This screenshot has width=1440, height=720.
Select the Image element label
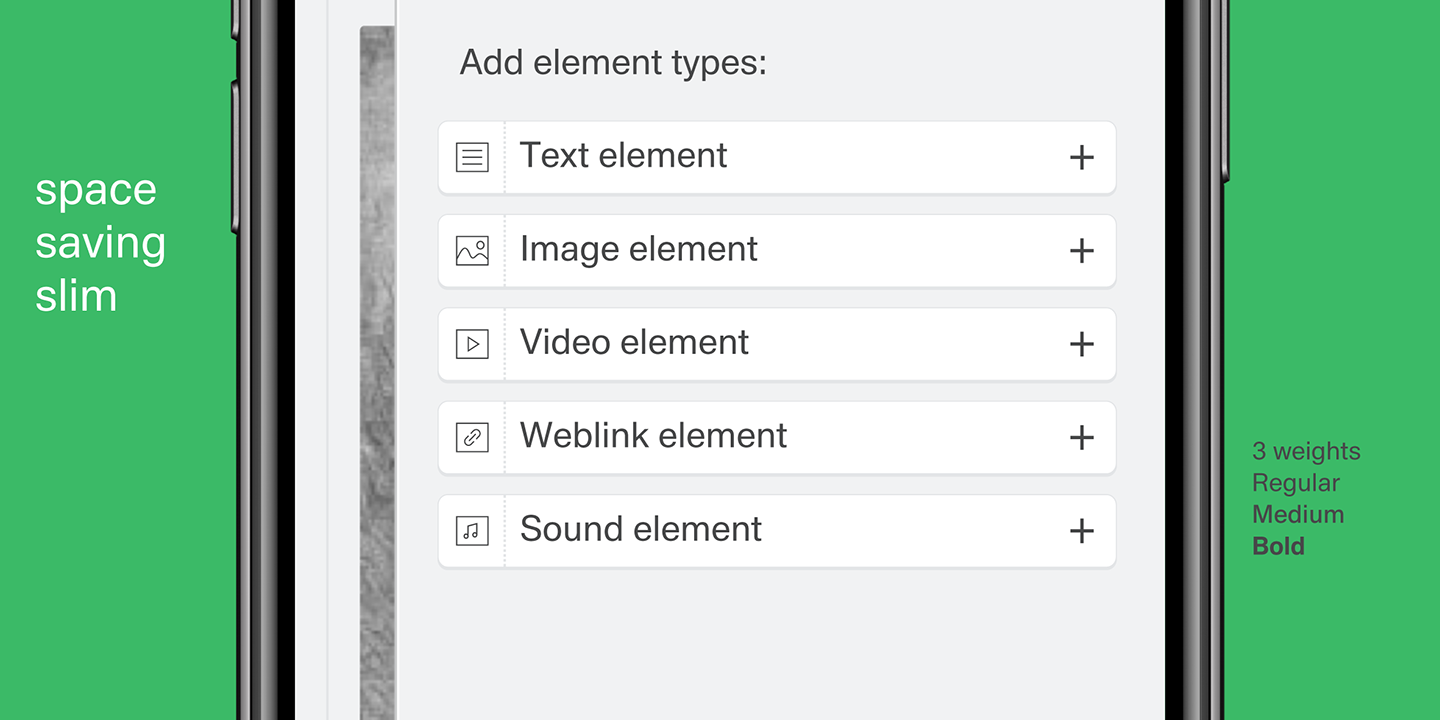638,249
